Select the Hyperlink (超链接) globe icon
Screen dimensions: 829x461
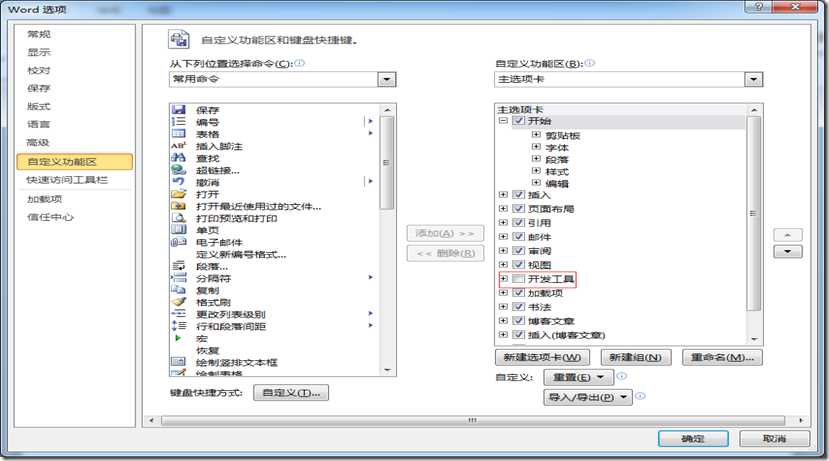[x=179, y=170]
